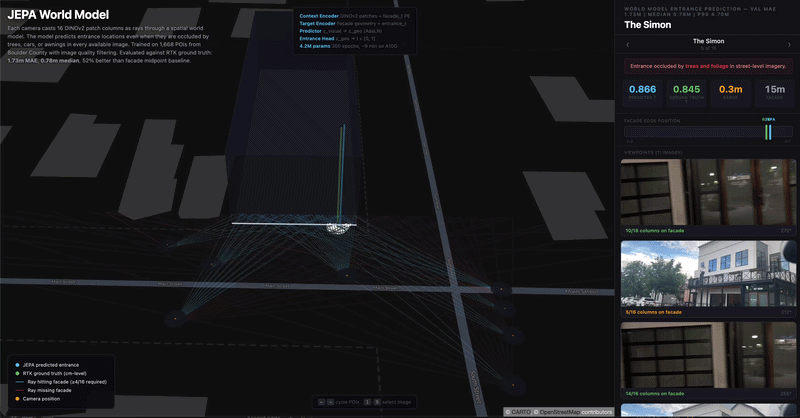Click the orange Camera position legend dot
The height and width of the screenshot is (418, 800).
click(x=17, y=399)
